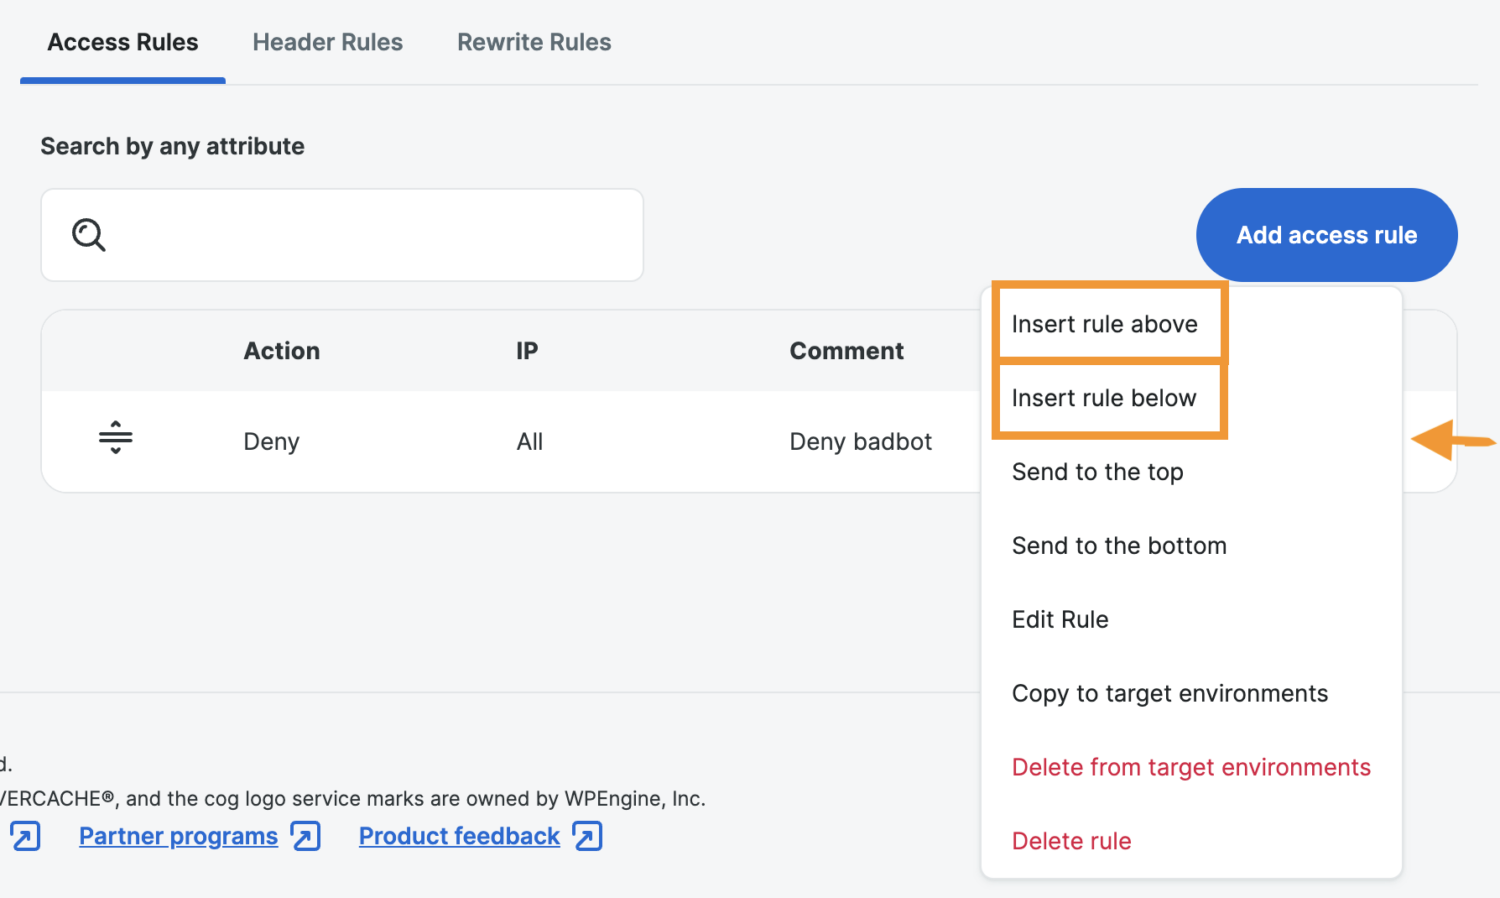Image resolution: width=1500 pixels, height=898 pixels.
Task: Select Insert rule above
Action: click(x=1104, y=323)
